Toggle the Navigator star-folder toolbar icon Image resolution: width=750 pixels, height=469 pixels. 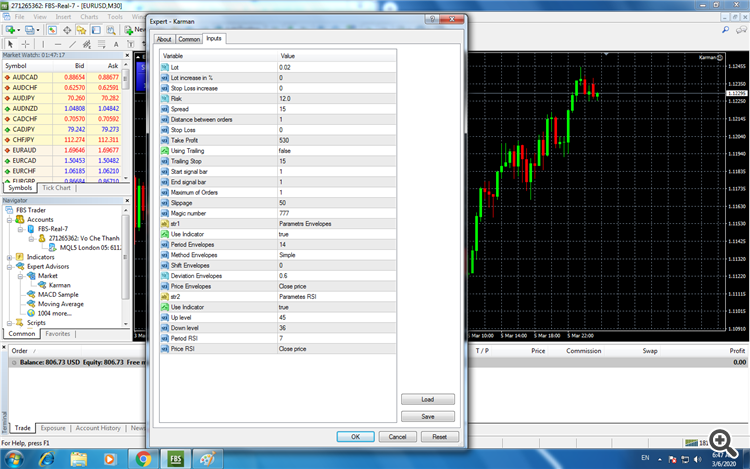coord(81,30)
